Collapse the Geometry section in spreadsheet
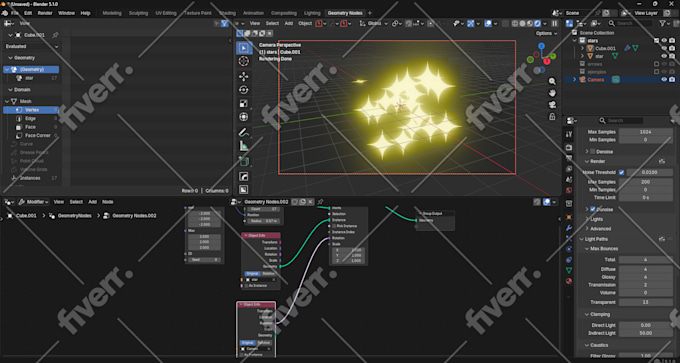680x363 pixels. 10,58
